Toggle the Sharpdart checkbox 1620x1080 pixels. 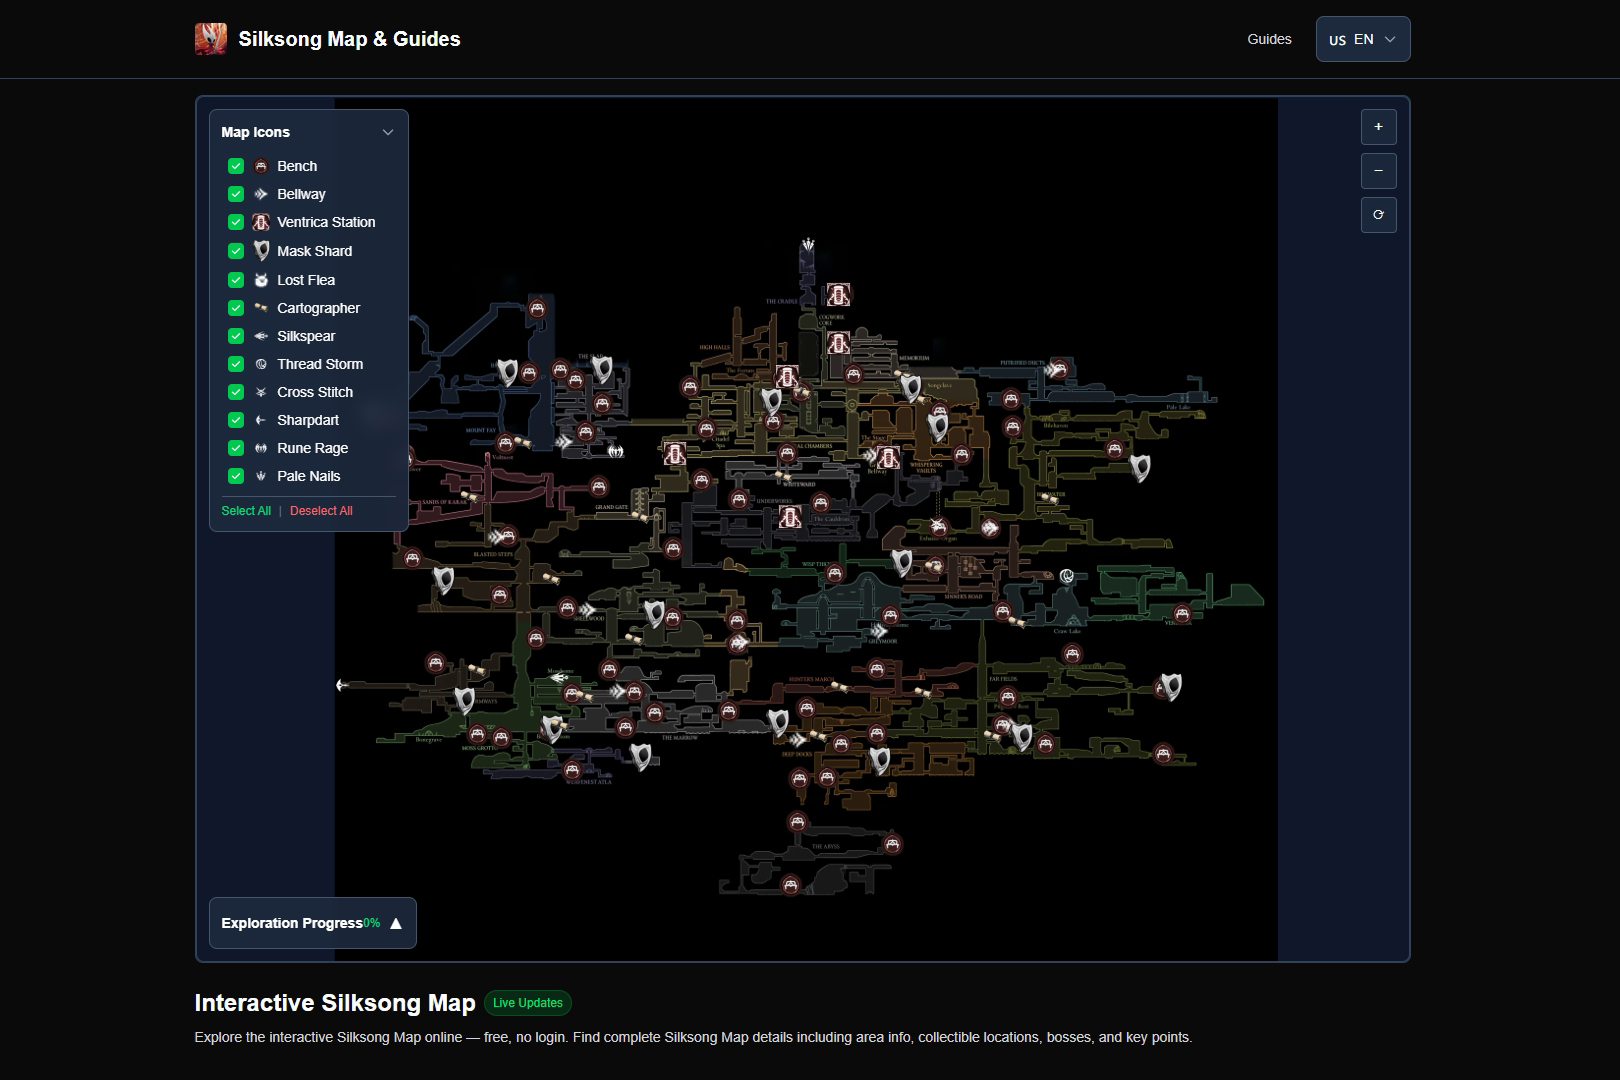pyautogui.click(x=236, y=420)
